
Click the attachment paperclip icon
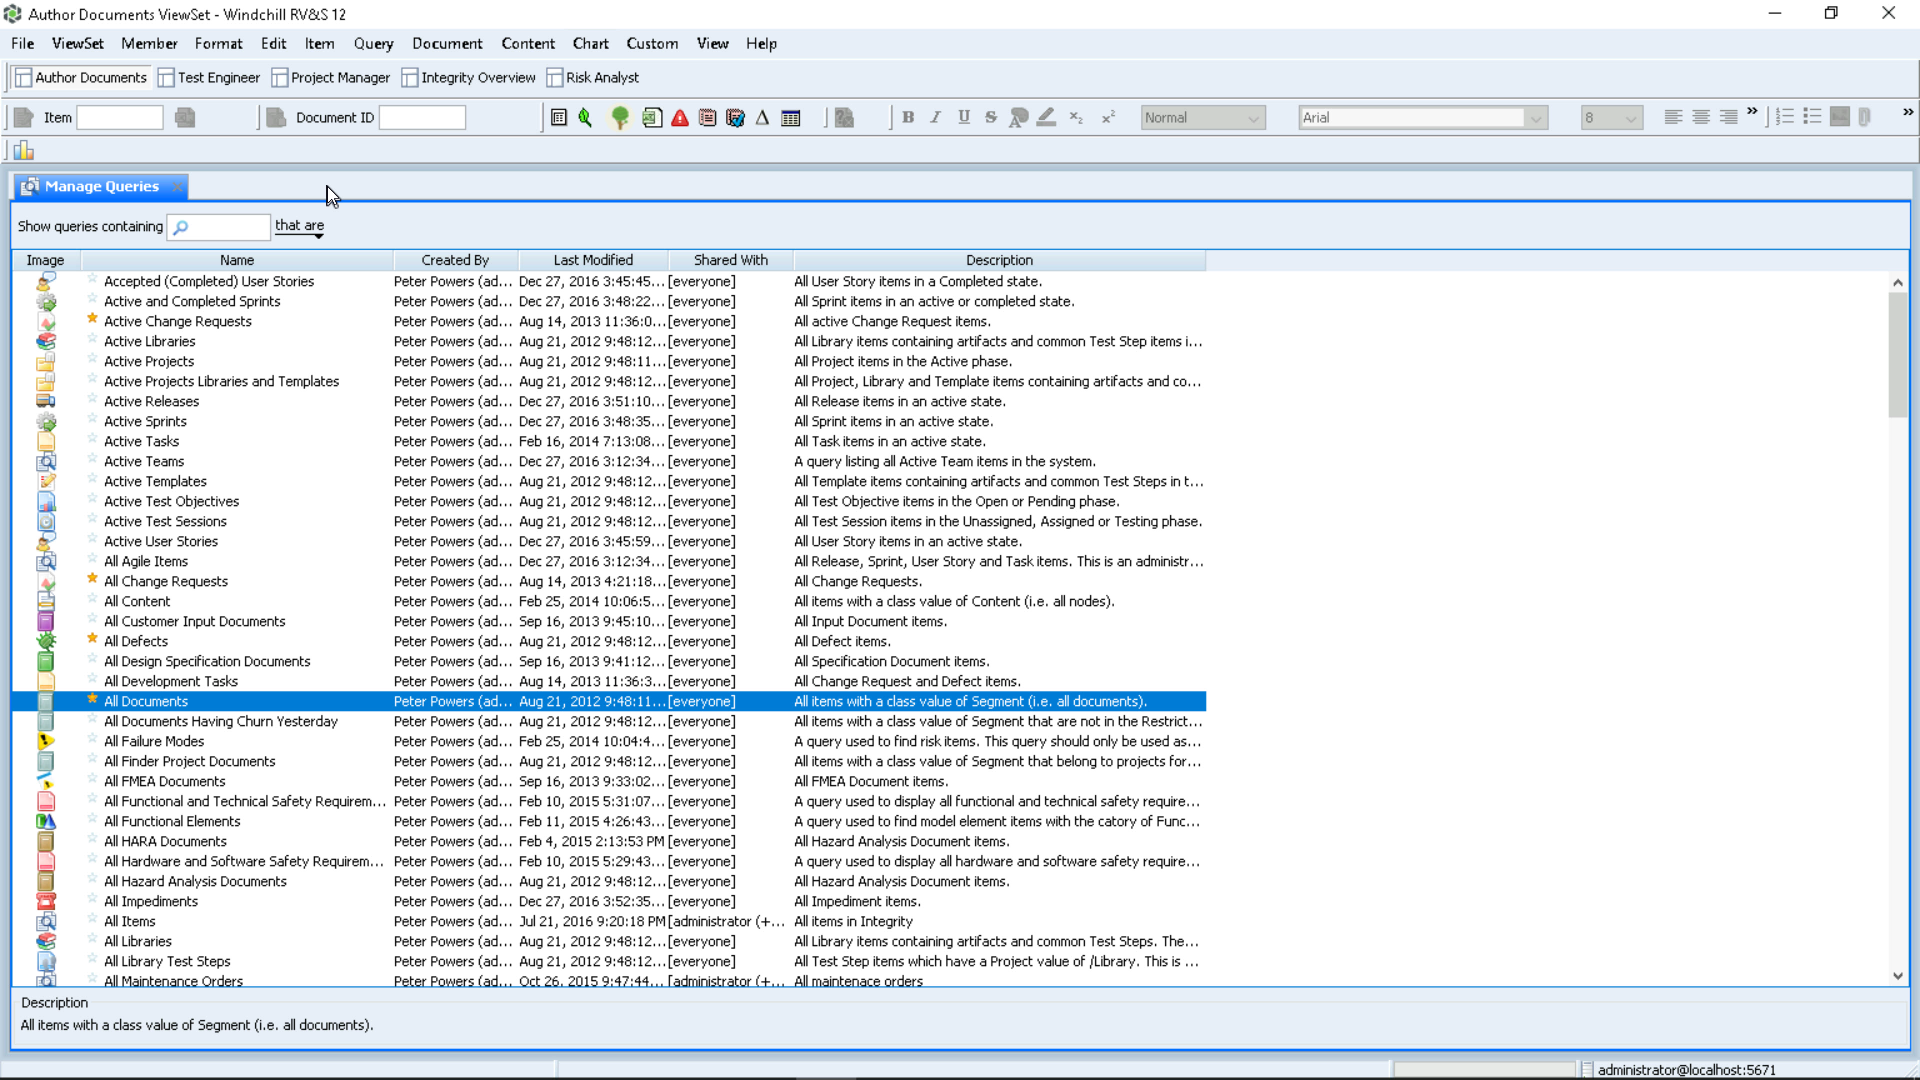point(1866,117)
